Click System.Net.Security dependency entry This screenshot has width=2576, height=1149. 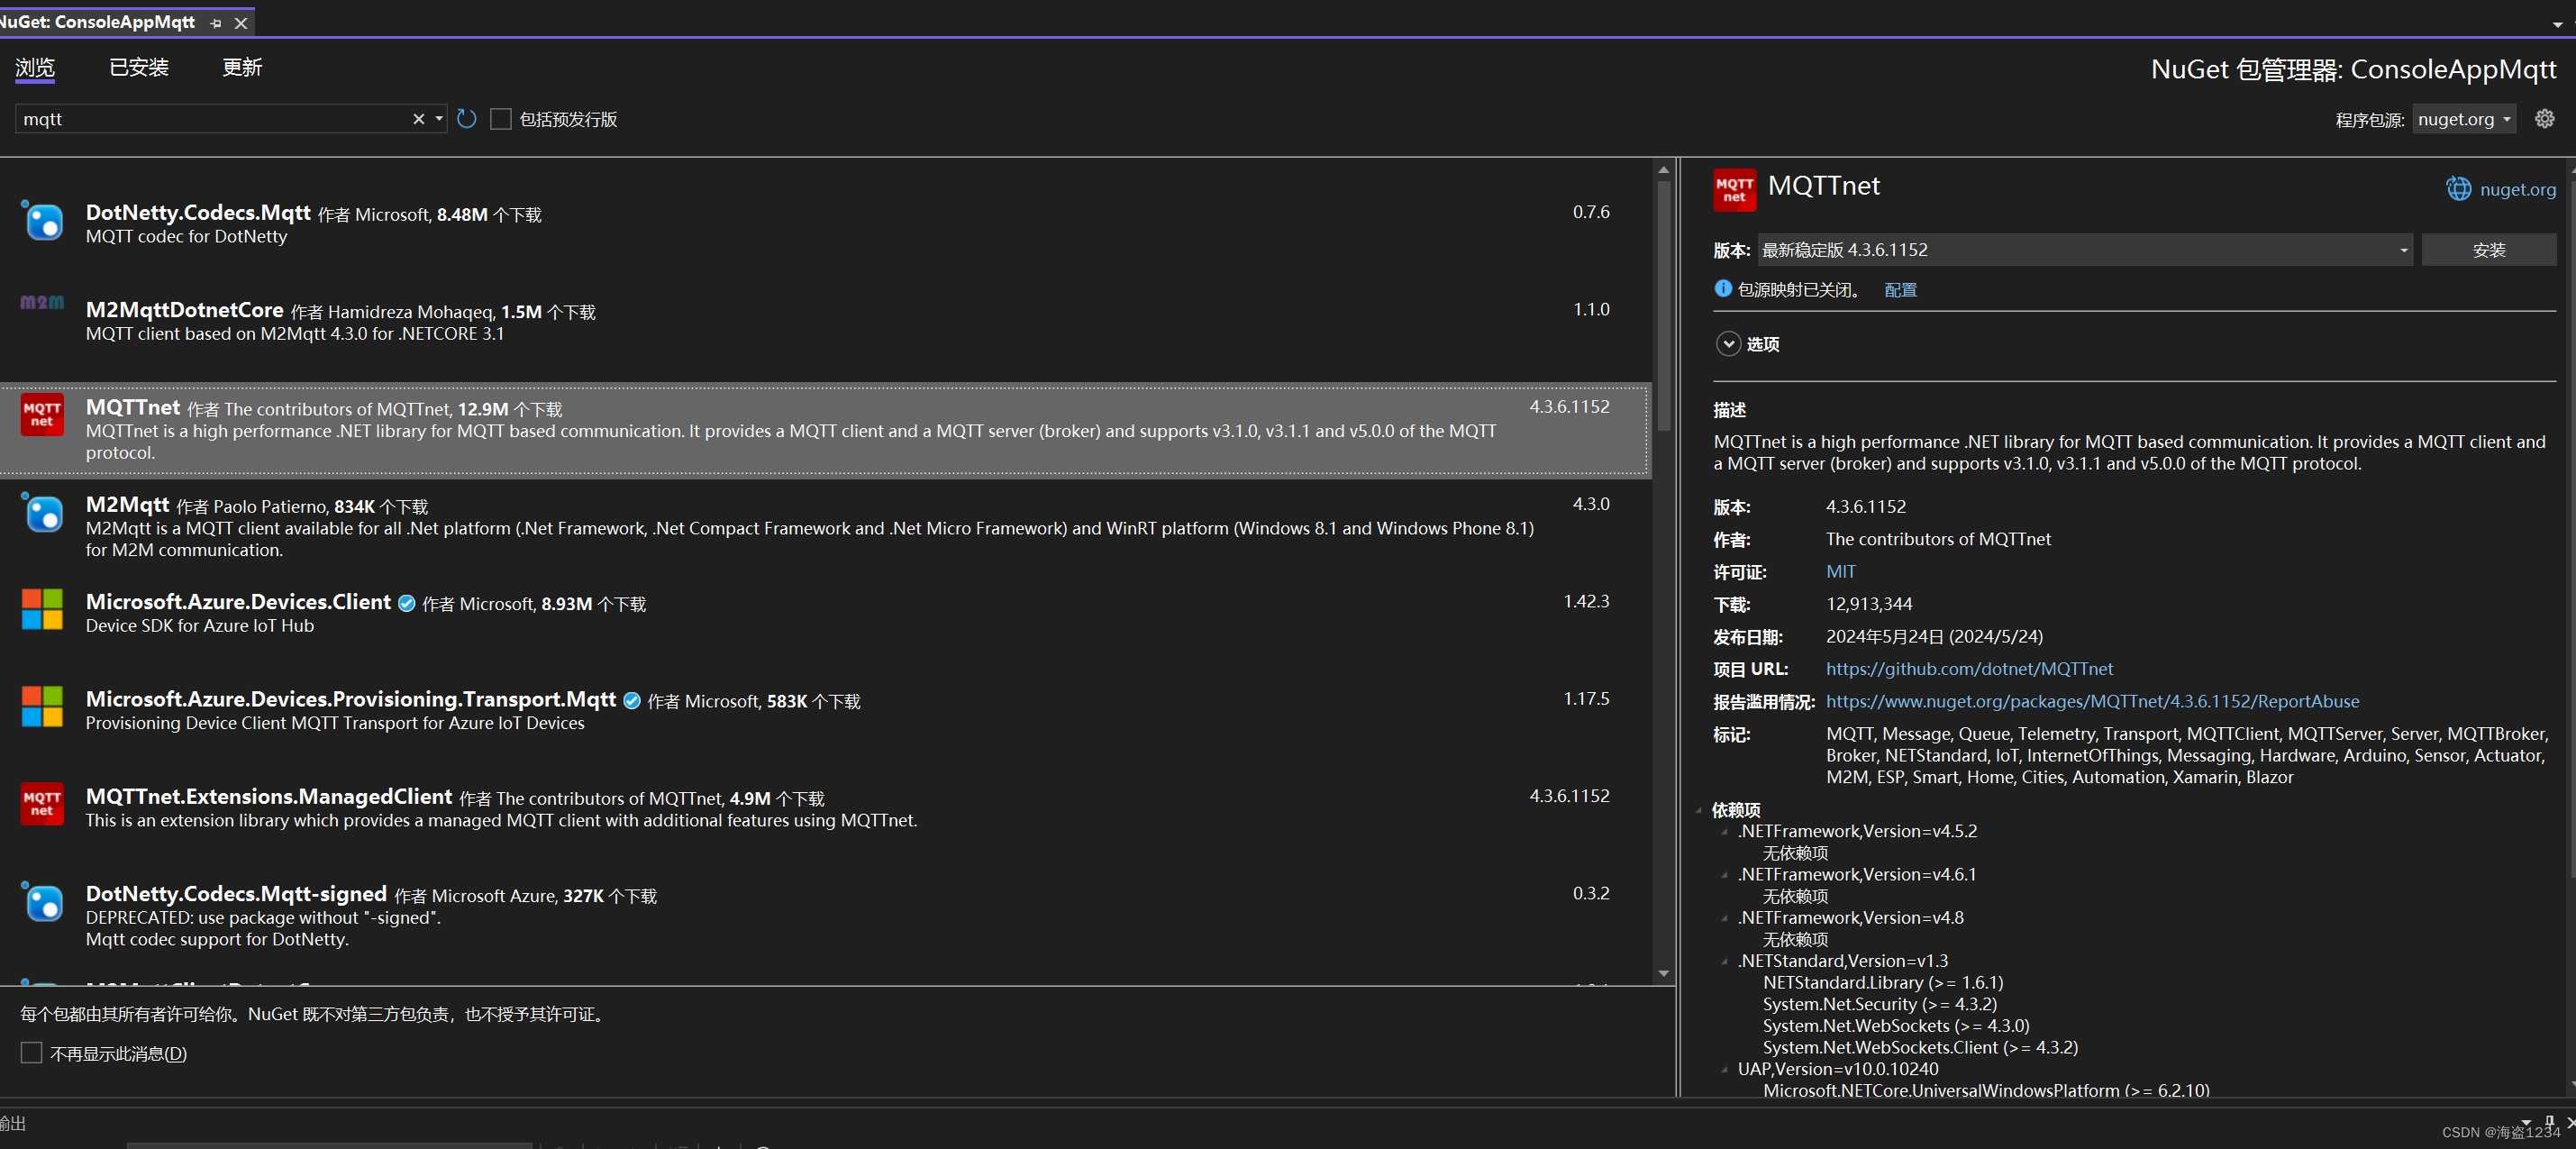coord(1879,1004)
